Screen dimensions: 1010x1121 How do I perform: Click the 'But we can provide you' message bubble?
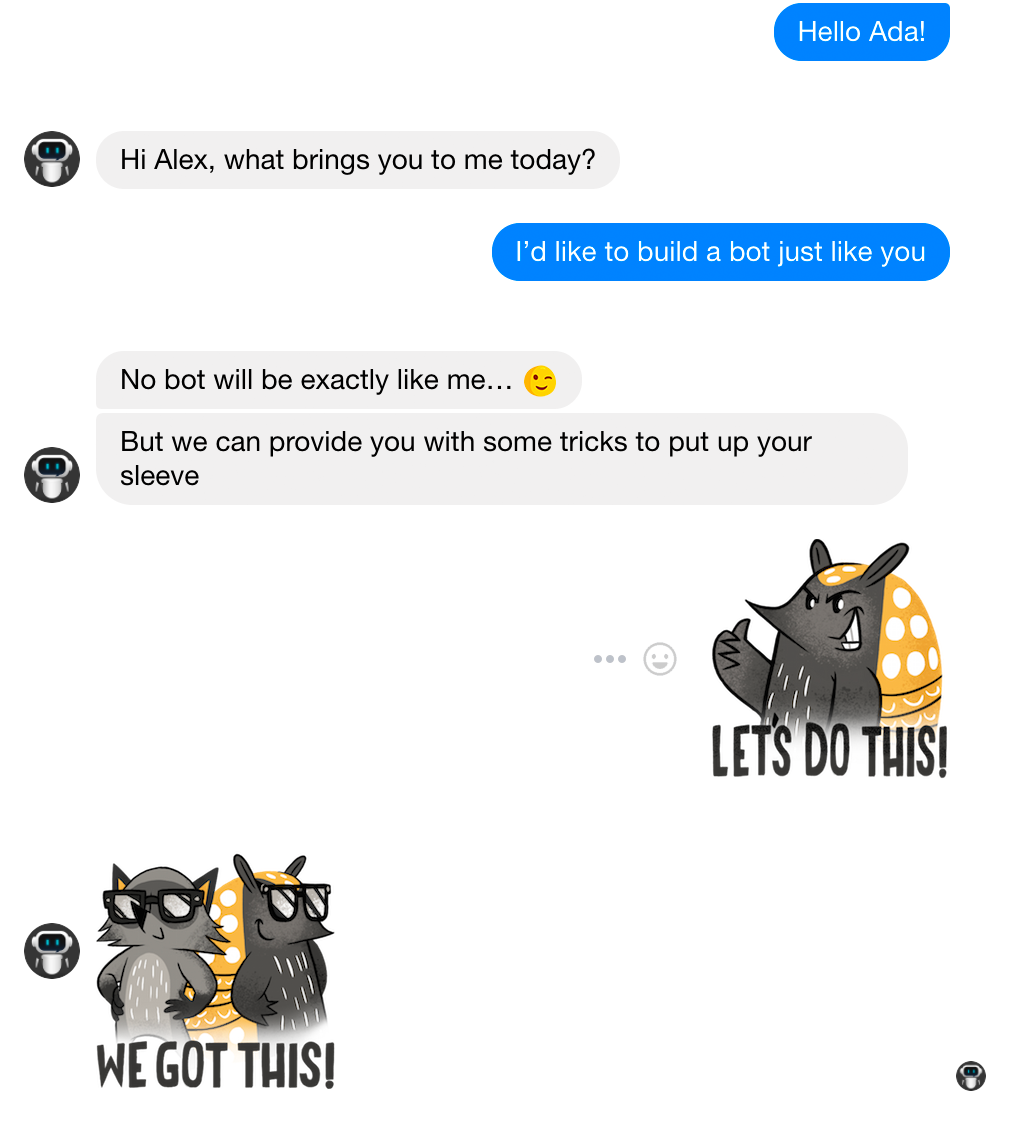502,459
